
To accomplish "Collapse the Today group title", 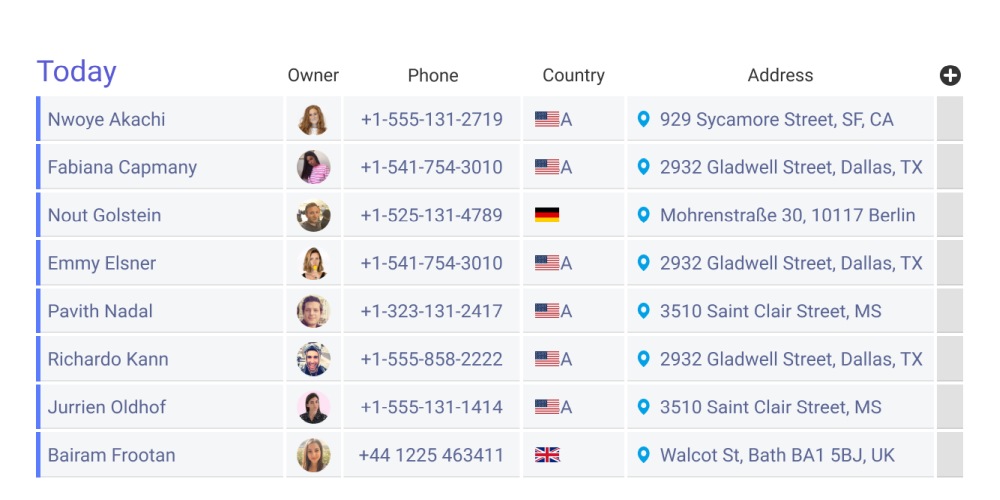I will [x=77, y=72].
